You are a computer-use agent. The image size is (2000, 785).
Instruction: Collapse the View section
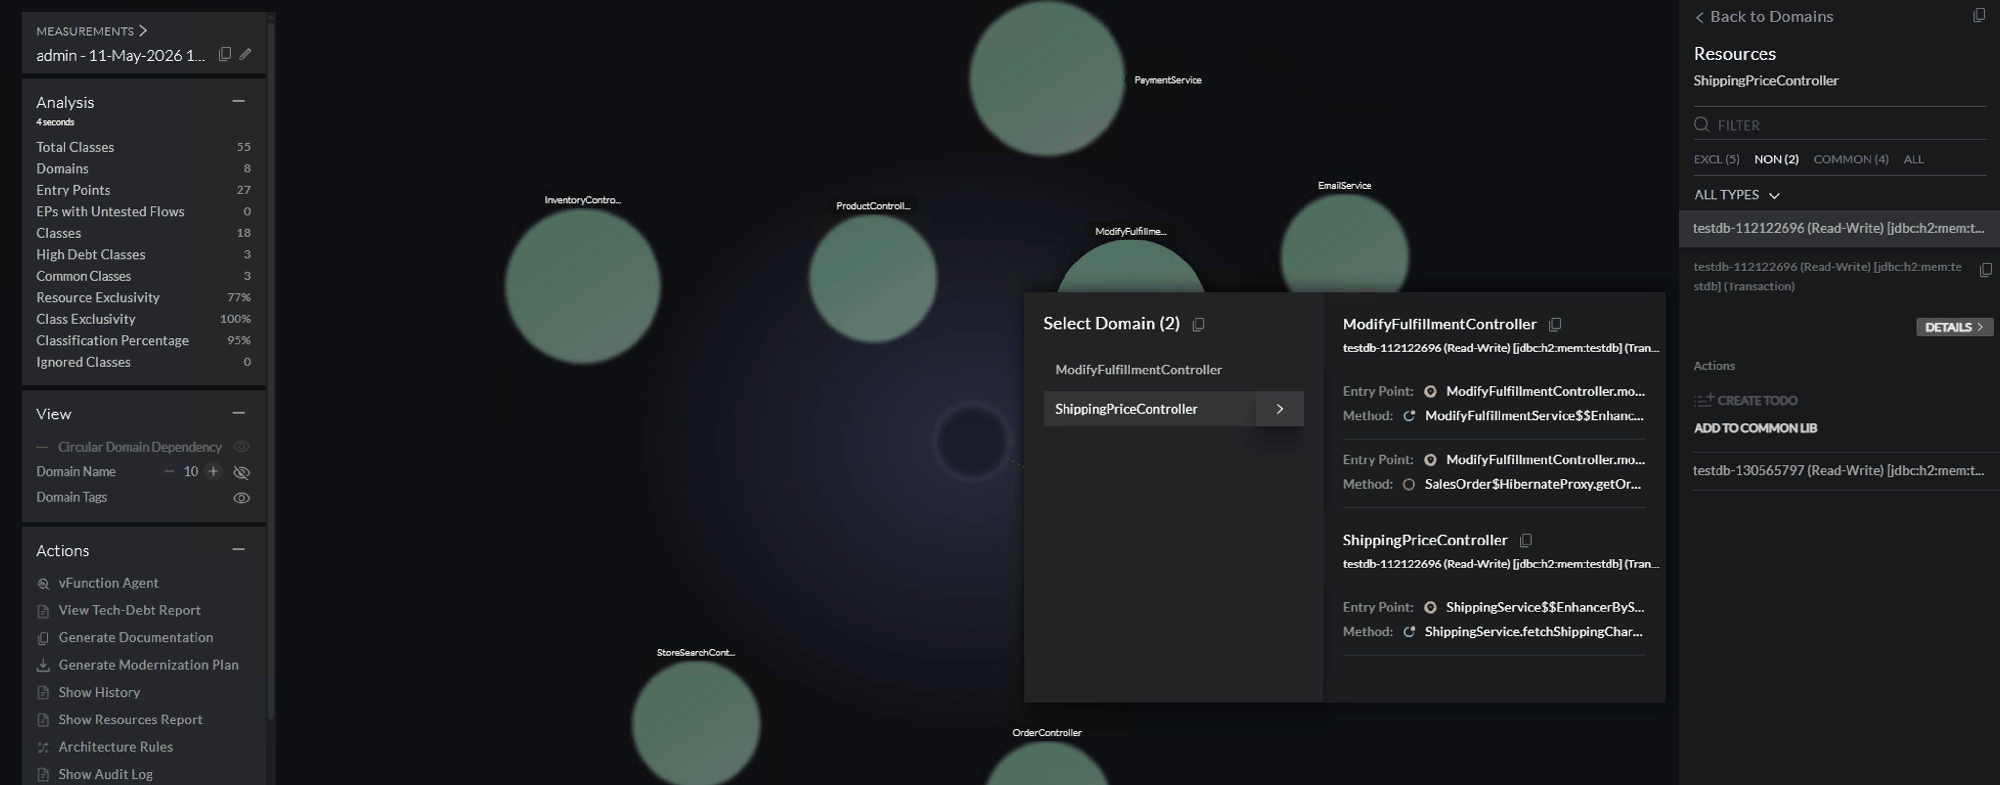pos(239,413)
